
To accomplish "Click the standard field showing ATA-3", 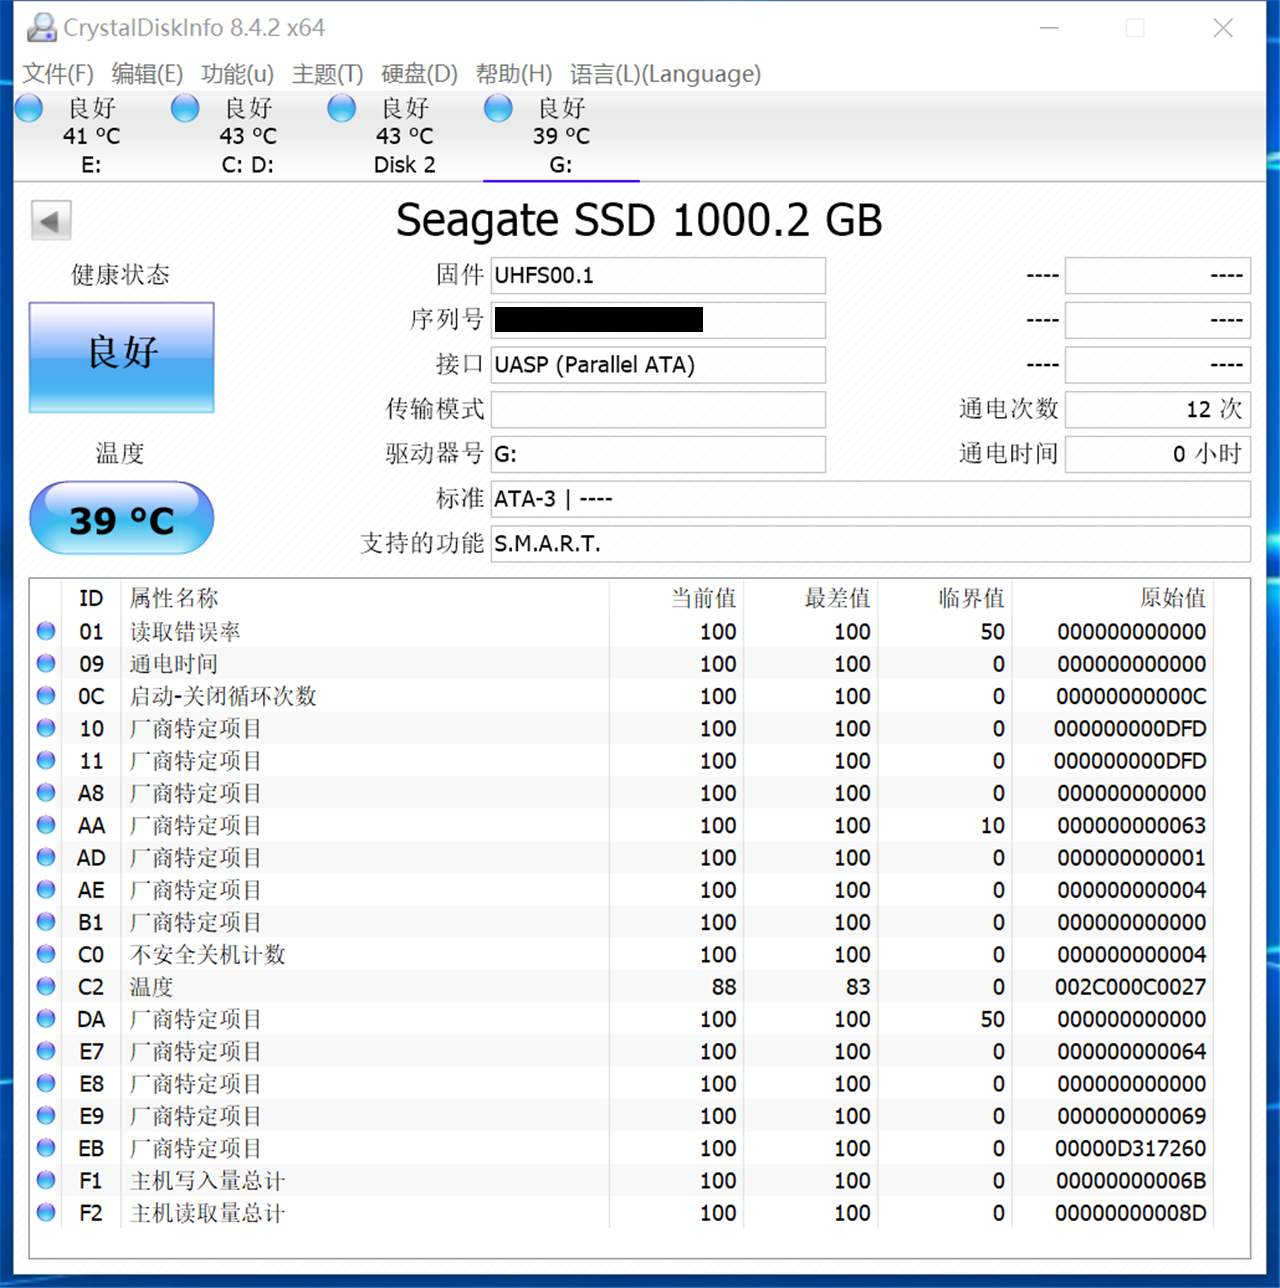I will (870, 499).
